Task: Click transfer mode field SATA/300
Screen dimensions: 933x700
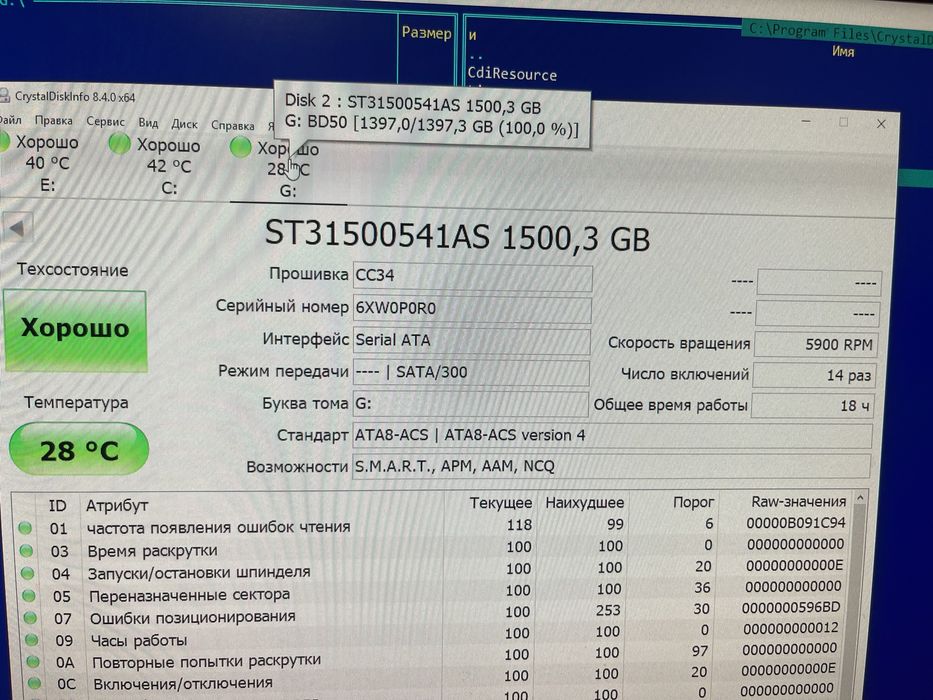Action: coord(471,373)
